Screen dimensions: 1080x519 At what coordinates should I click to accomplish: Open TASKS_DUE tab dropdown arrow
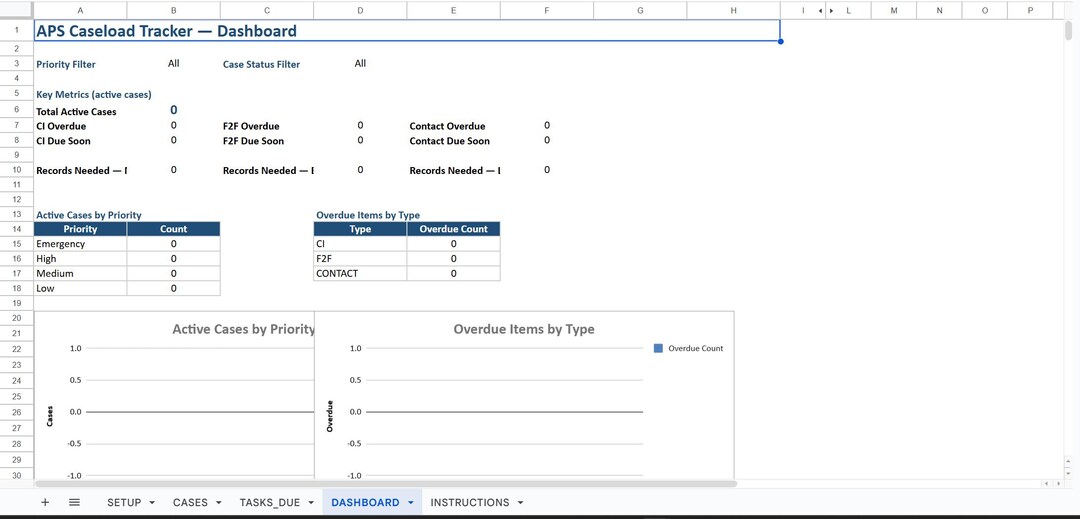pos(311,503)
